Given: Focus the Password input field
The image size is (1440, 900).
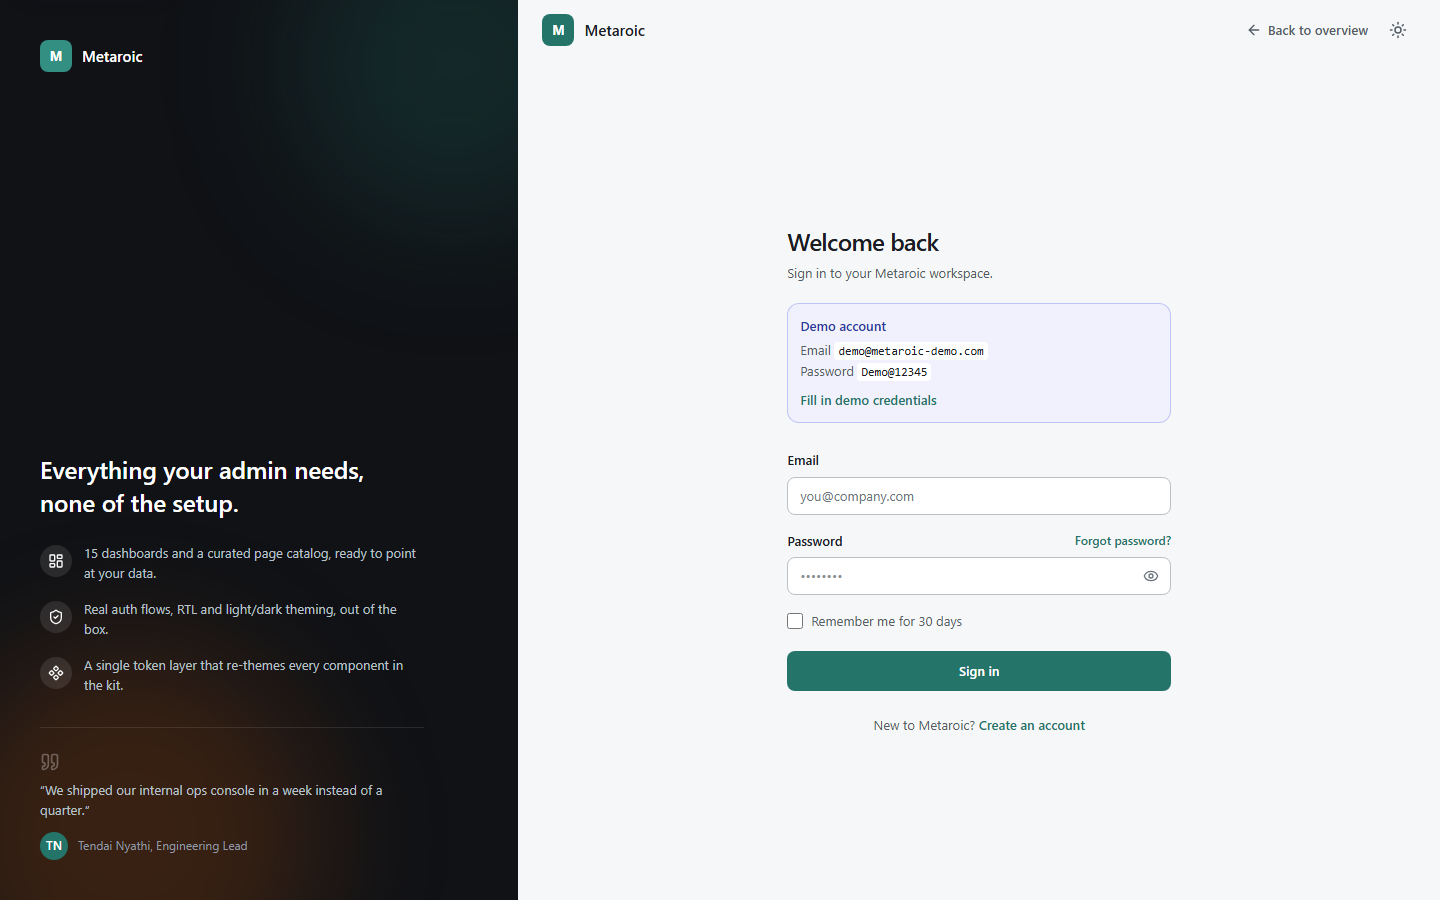Looking at the screenshot, I should tap(979, 576).
